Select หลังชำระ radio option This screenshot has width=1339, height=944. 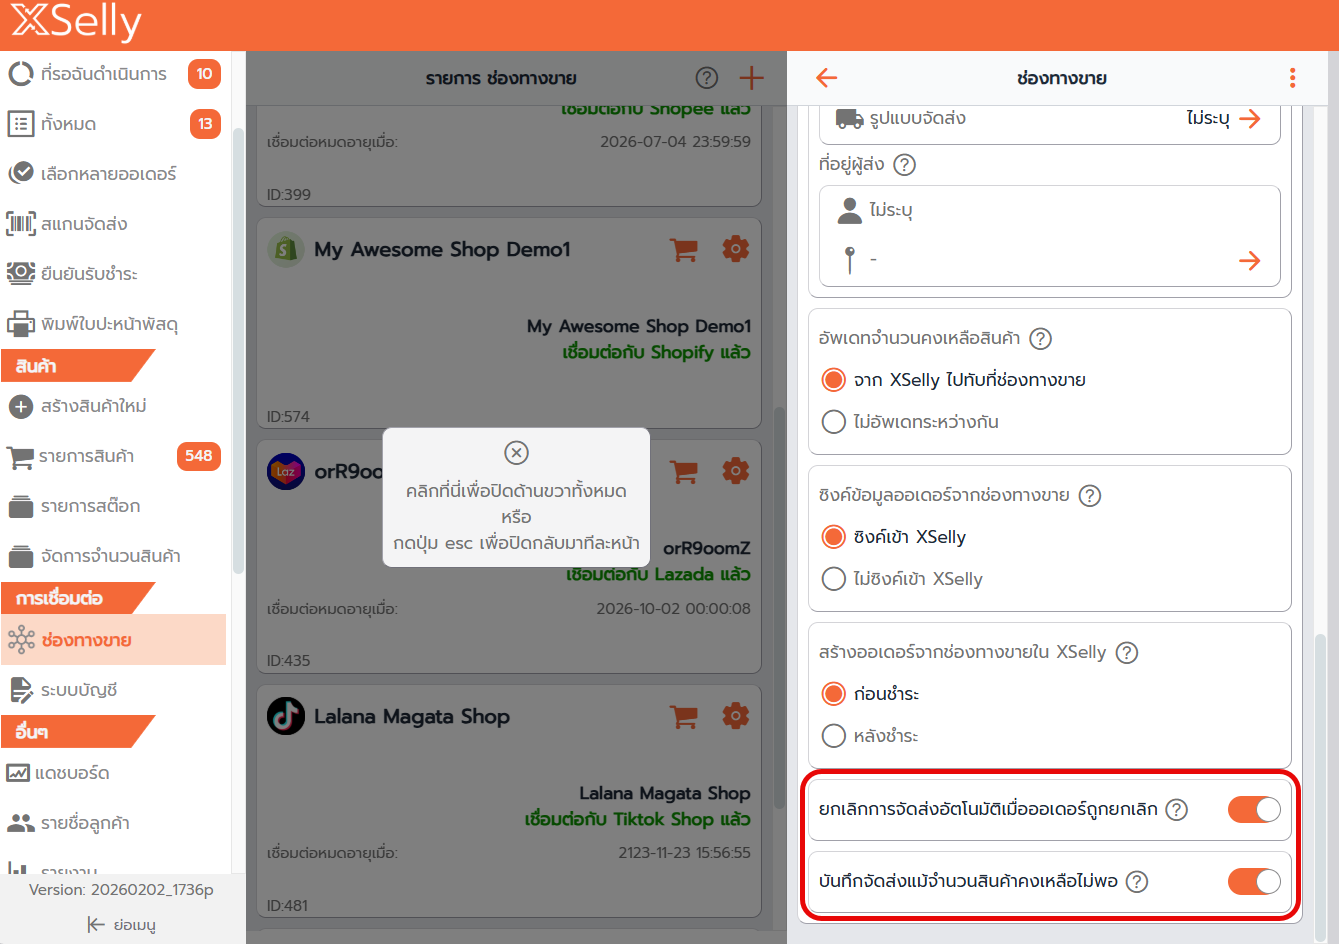[x=833, y=736]
